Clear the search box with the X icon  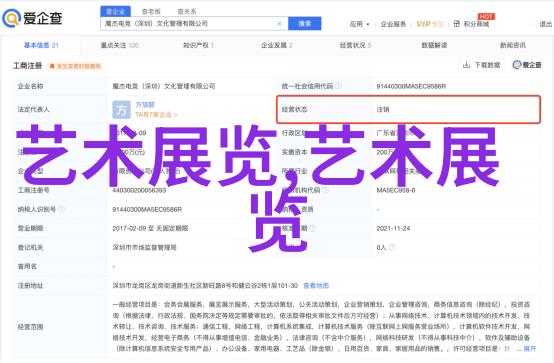click(279, 24)
